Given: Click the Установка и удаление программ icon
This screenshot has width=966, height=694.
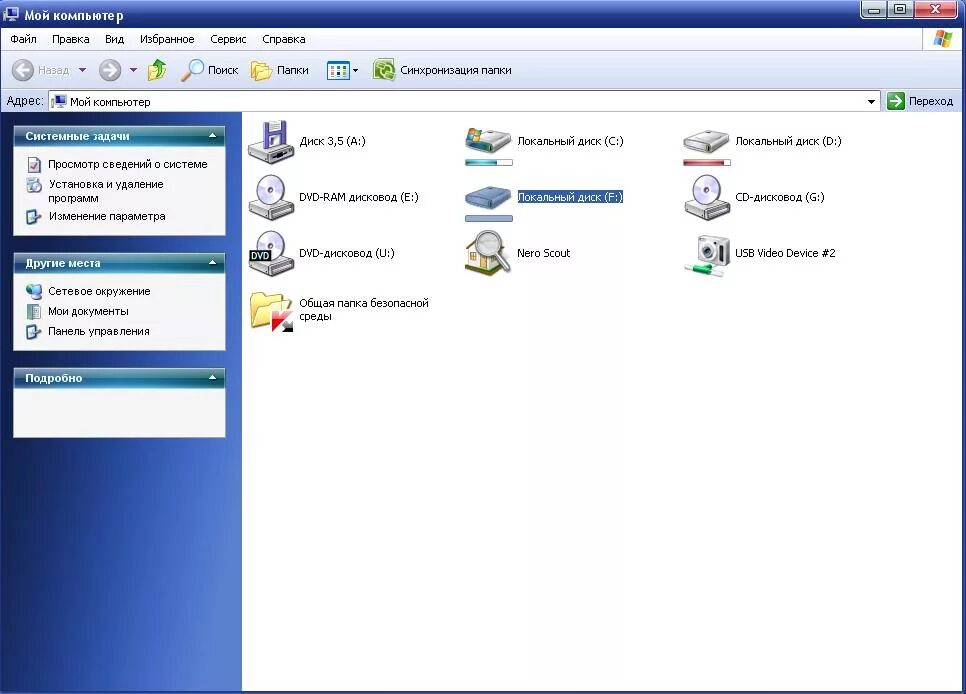Looking at the screenshot, I should (34, 185).
